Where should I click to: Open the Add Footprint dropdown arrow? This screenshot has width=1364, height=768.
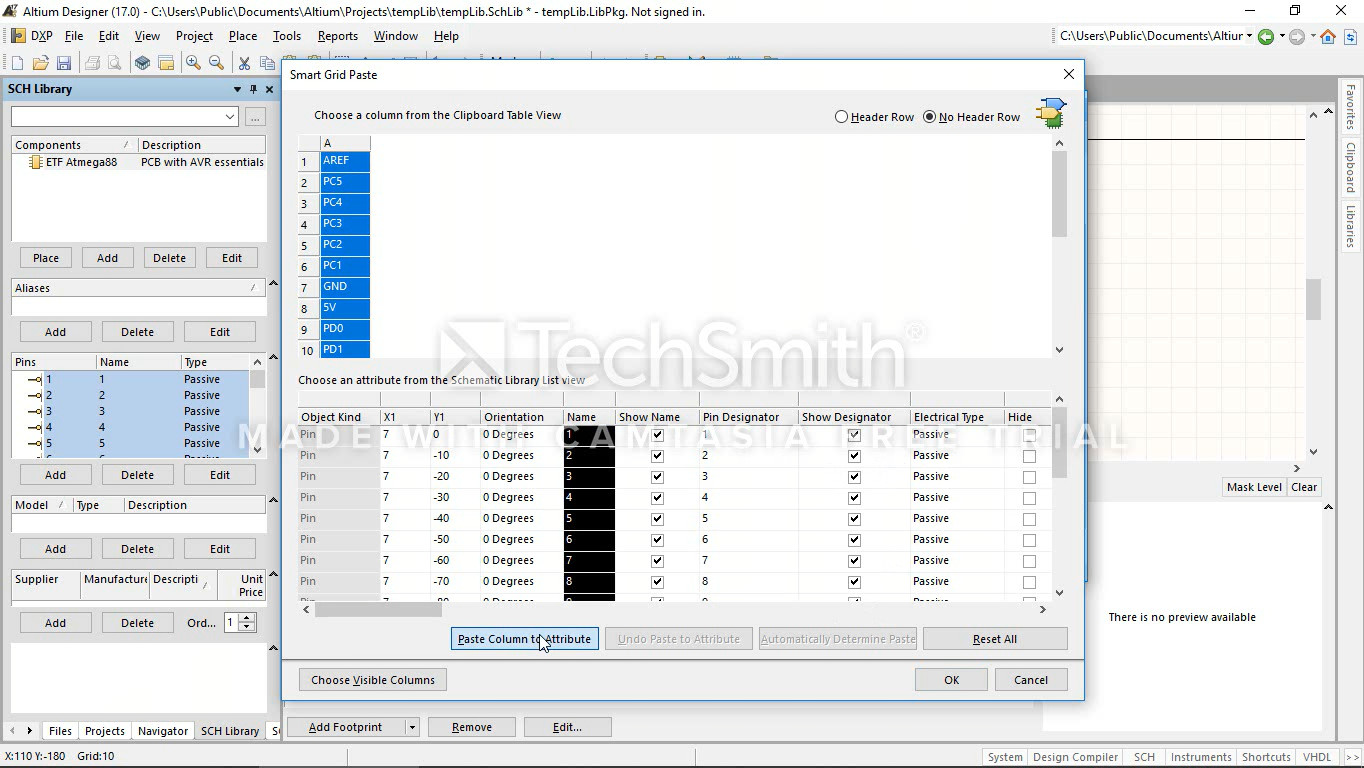pyautogui.click(x=411, y=727)
